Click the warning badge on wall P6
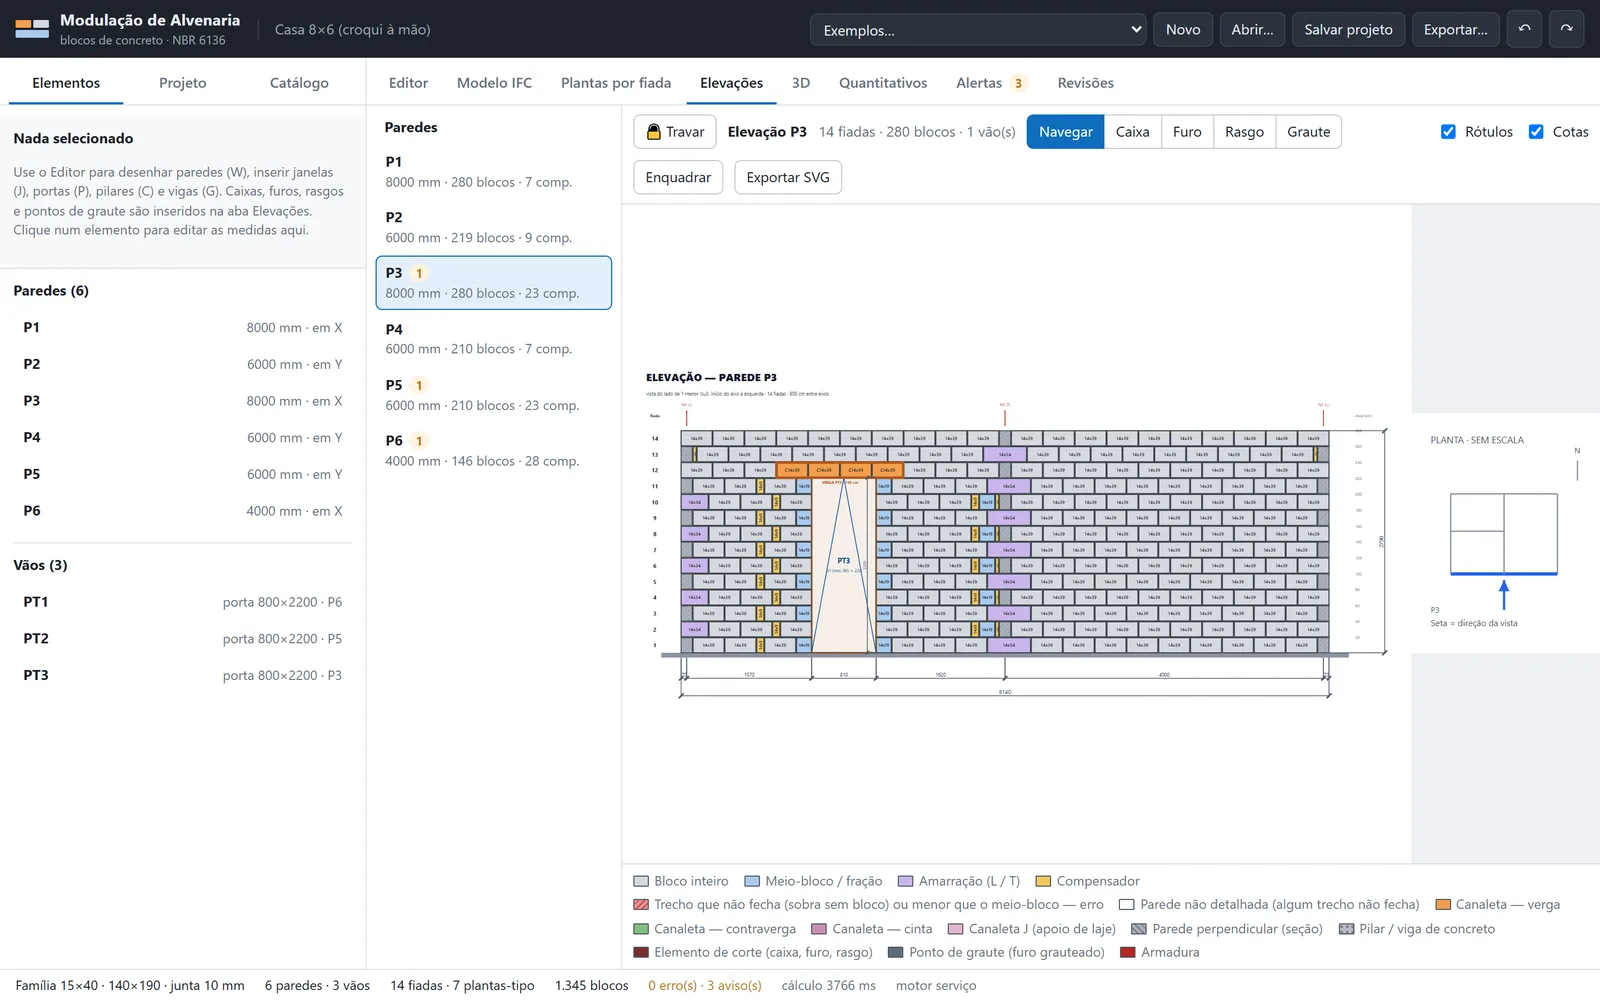The image size is (1600, 1000). [x=419, y=441]
